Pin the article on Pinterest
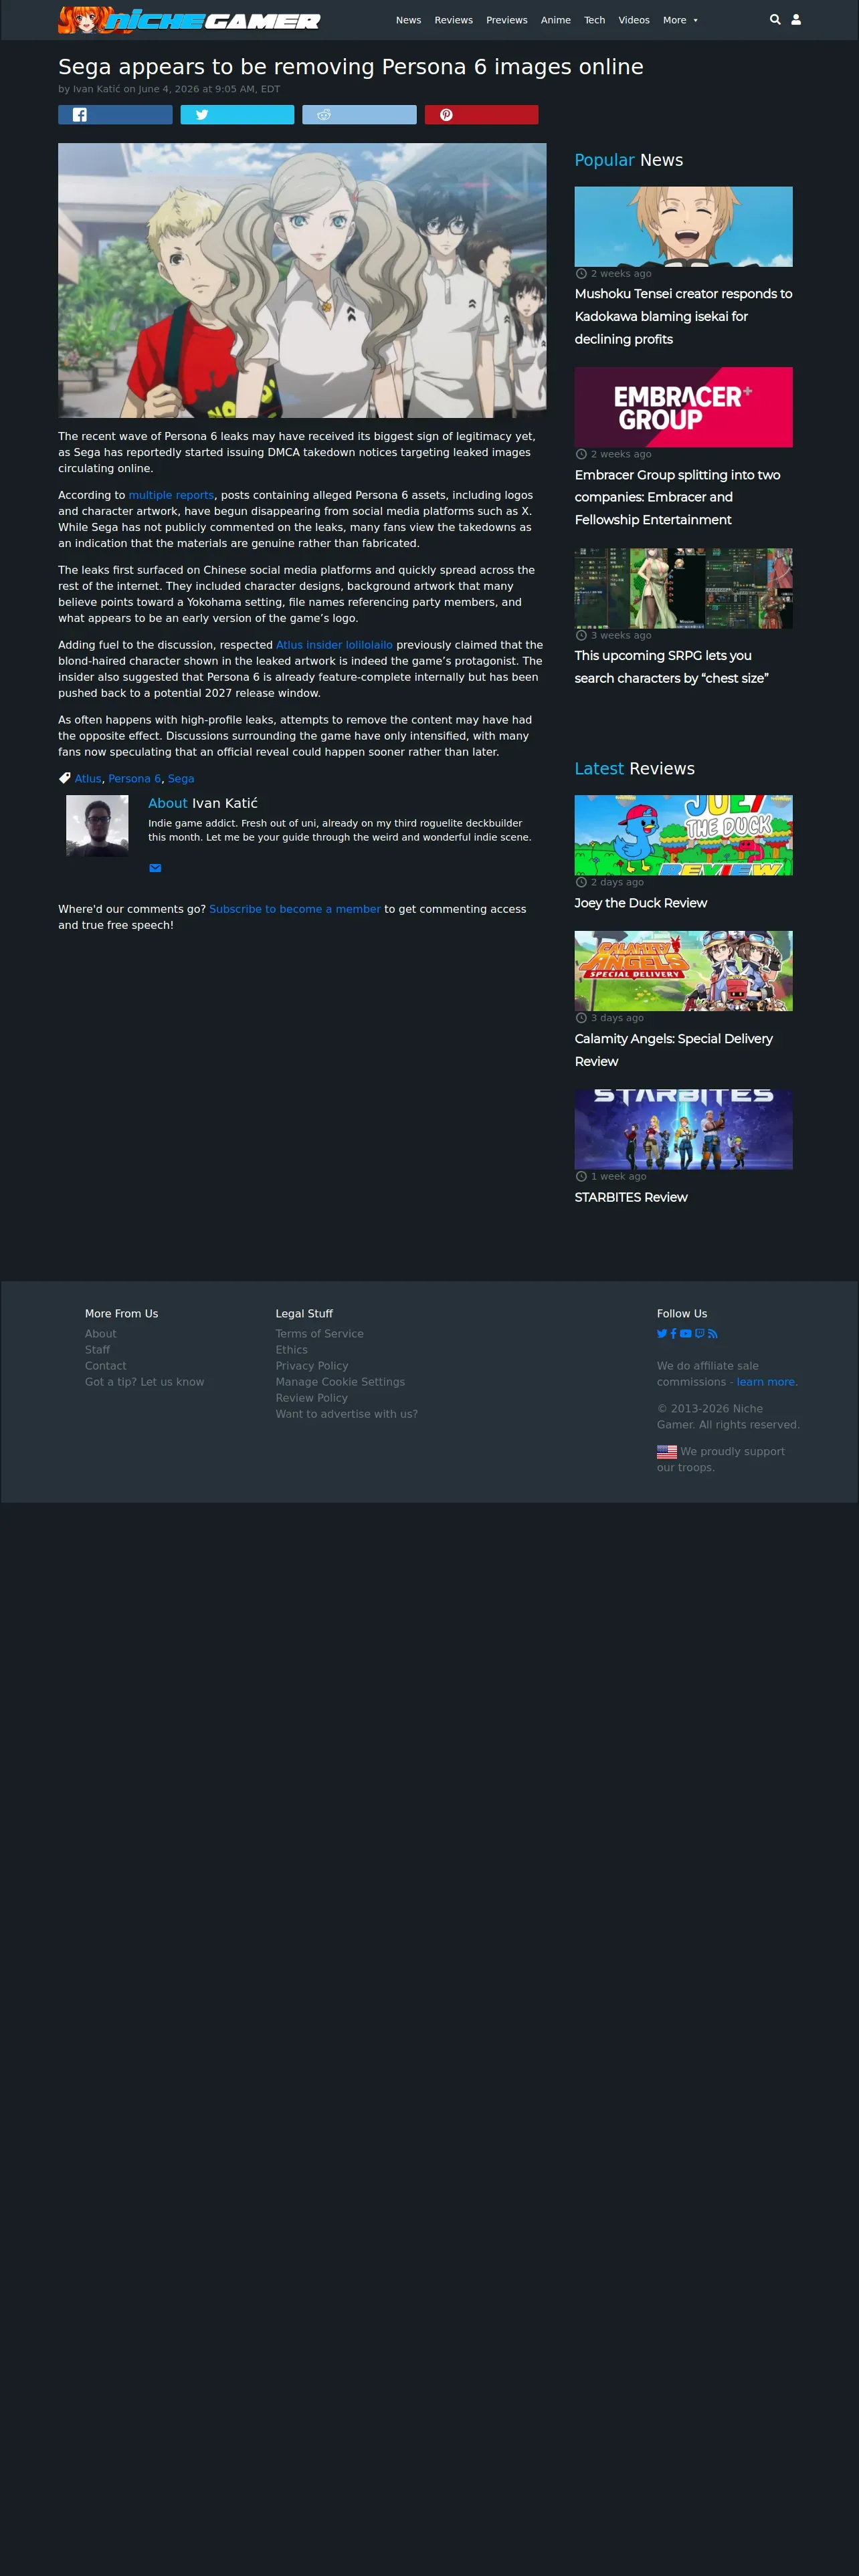This screenshot has height=2576, width=859. pos(481,115)
